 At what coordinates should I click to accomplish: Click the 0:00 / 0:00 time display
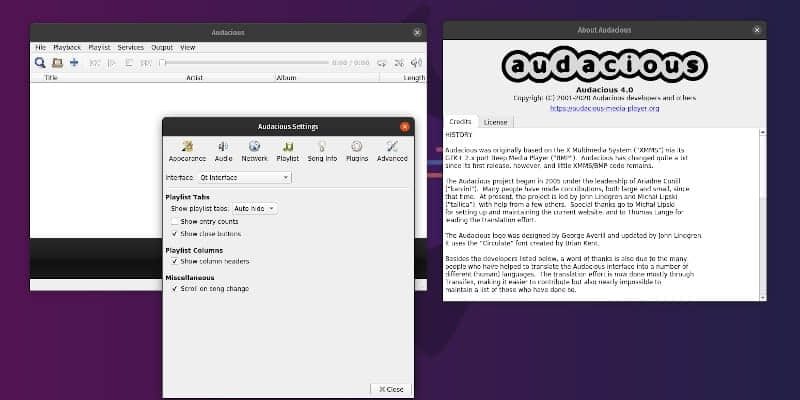tap(351, 63)
